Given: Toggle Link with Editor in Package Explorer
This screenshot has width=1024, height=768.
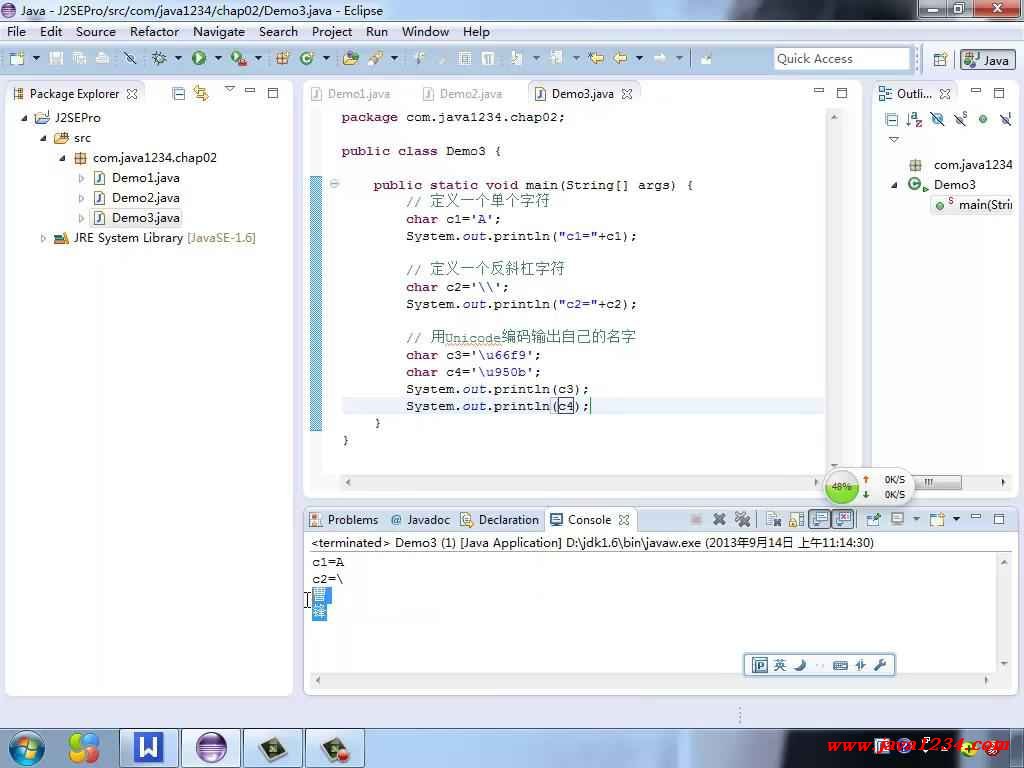Looking at the screenshot, I should click(x=200, y=94).
